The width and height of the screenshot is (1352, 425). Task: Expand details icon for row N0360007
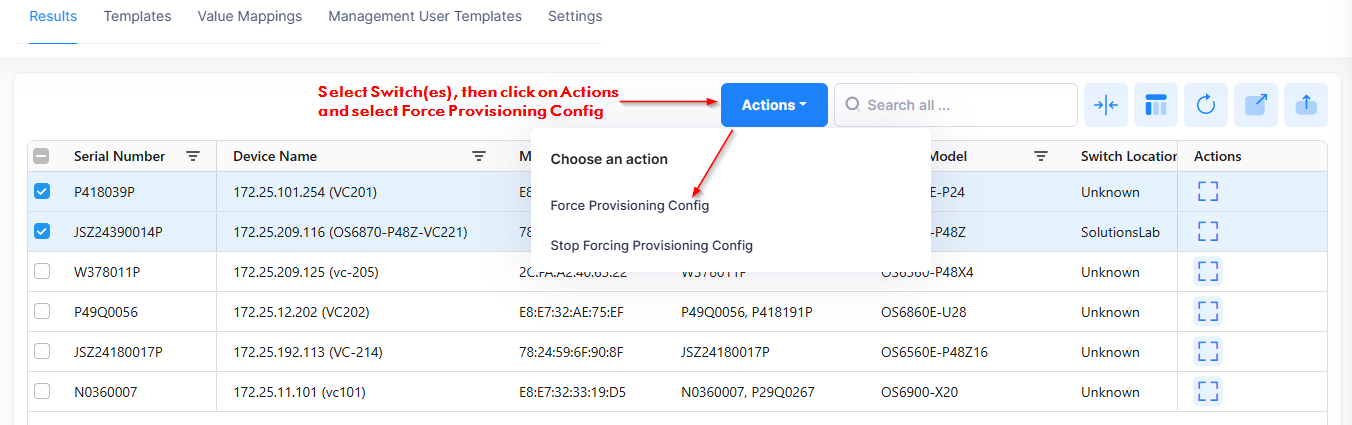click(x=1208, y=392)
